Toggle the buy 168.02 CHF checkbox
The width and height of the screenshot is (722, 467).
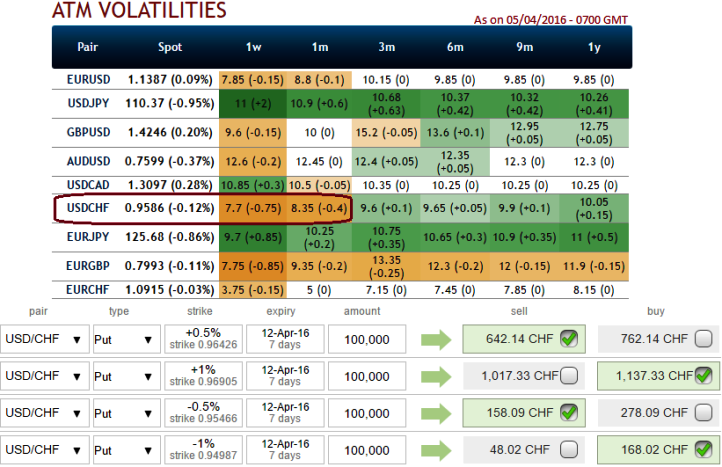tap(704, 451)
